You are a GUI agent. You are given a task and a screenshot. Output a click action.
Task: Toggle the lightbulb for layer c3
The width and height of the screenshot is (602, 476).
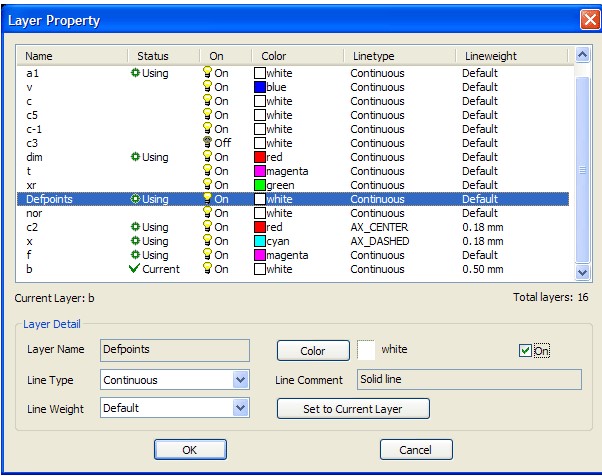[x=208, y=143]
